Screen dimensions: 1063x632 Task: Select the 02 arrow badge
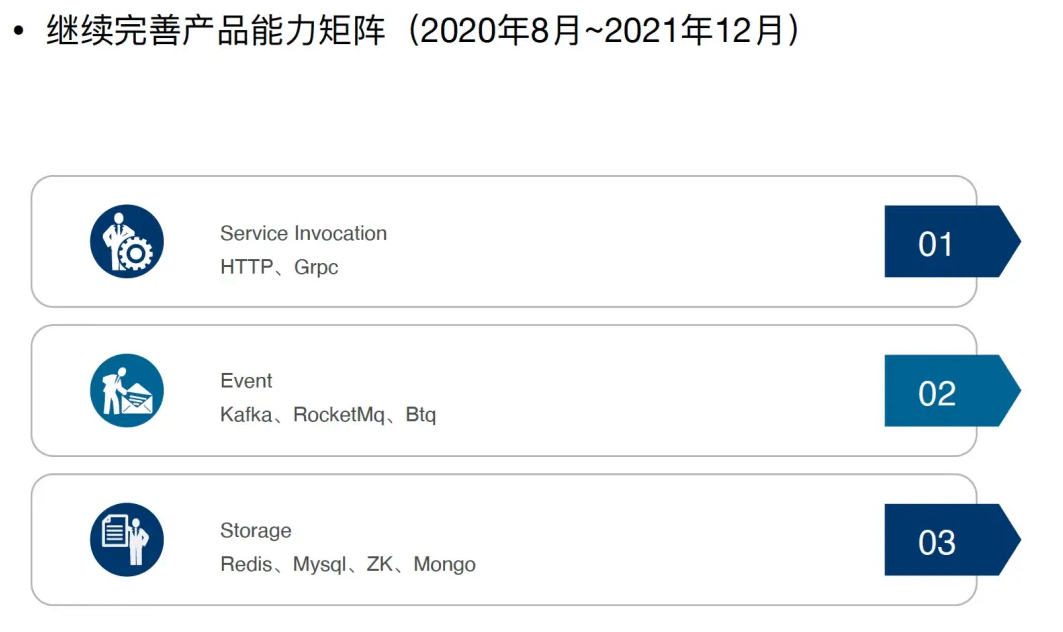point(952,391)
